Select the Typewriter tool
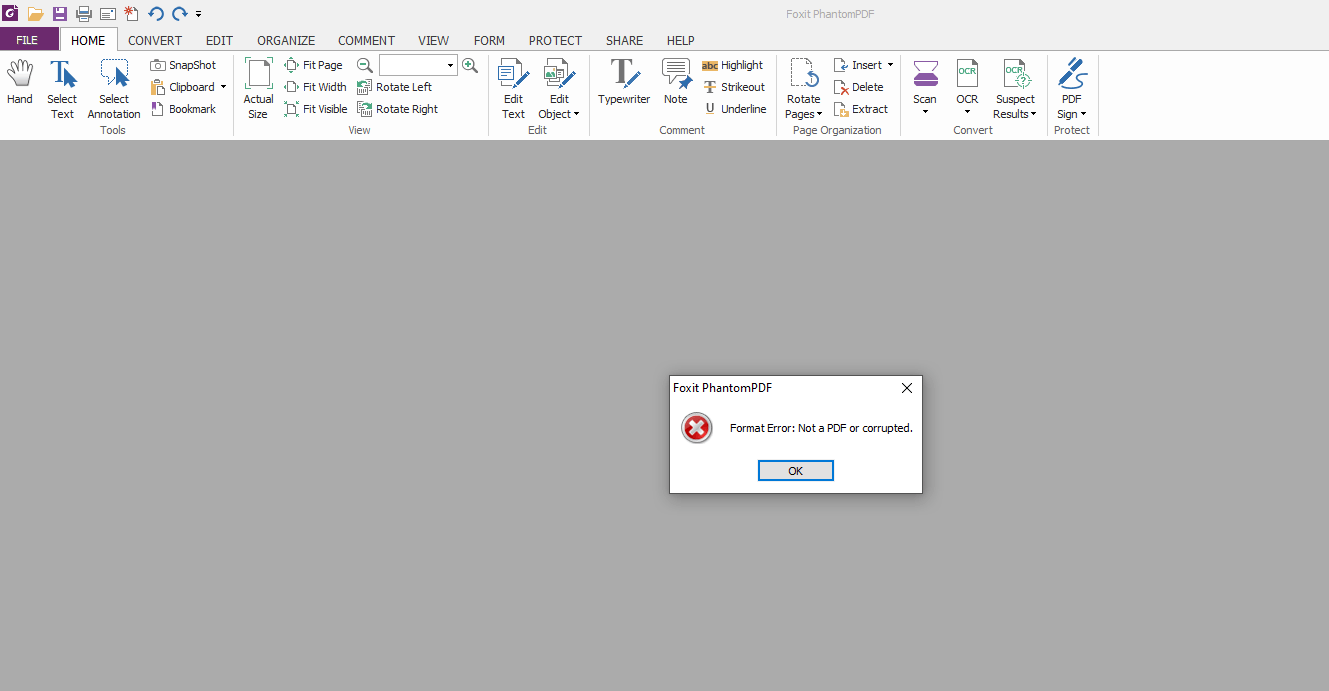 pos(623,85)
